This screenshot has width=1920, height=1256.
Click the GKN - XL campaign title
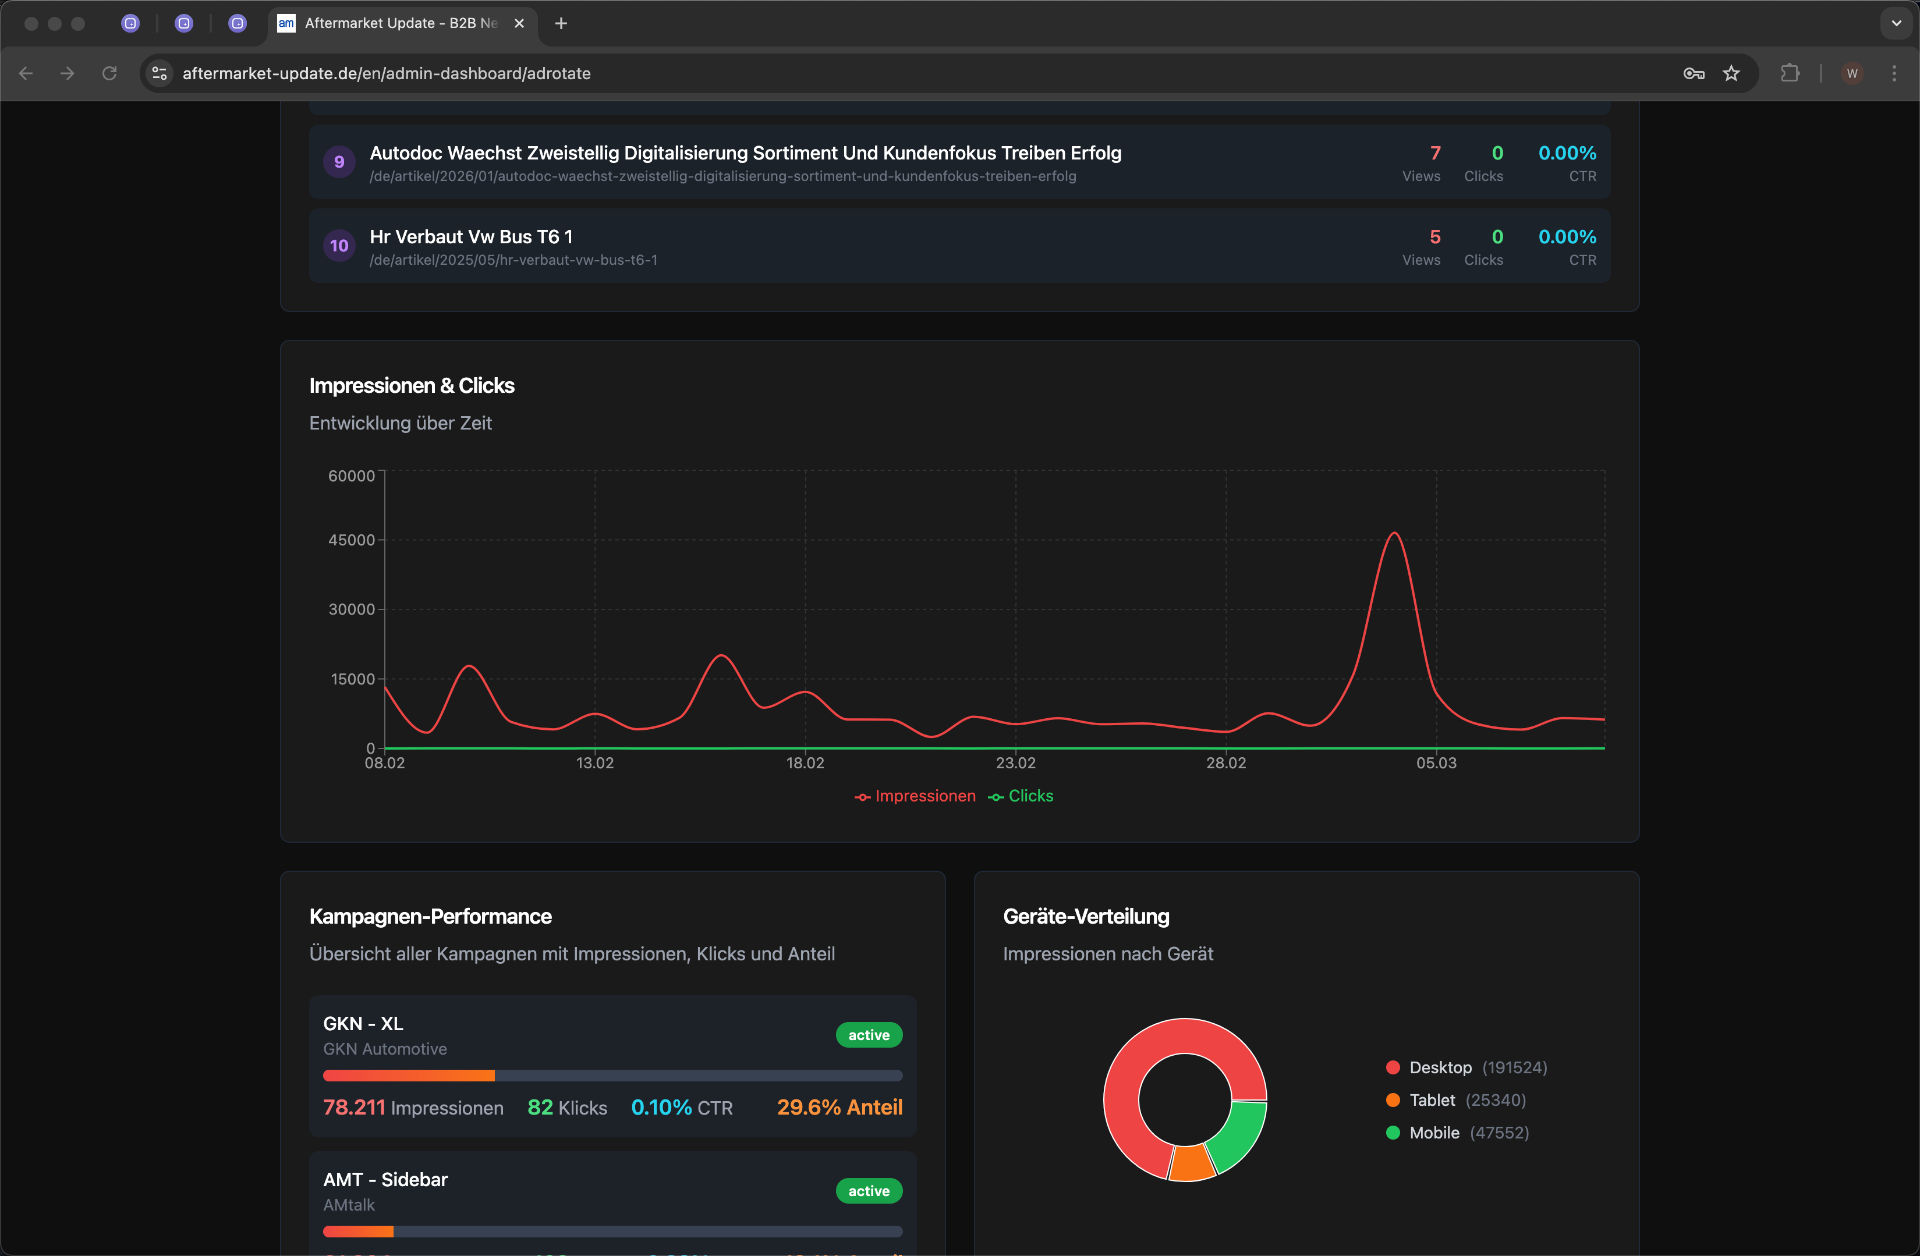point(363,1024)
